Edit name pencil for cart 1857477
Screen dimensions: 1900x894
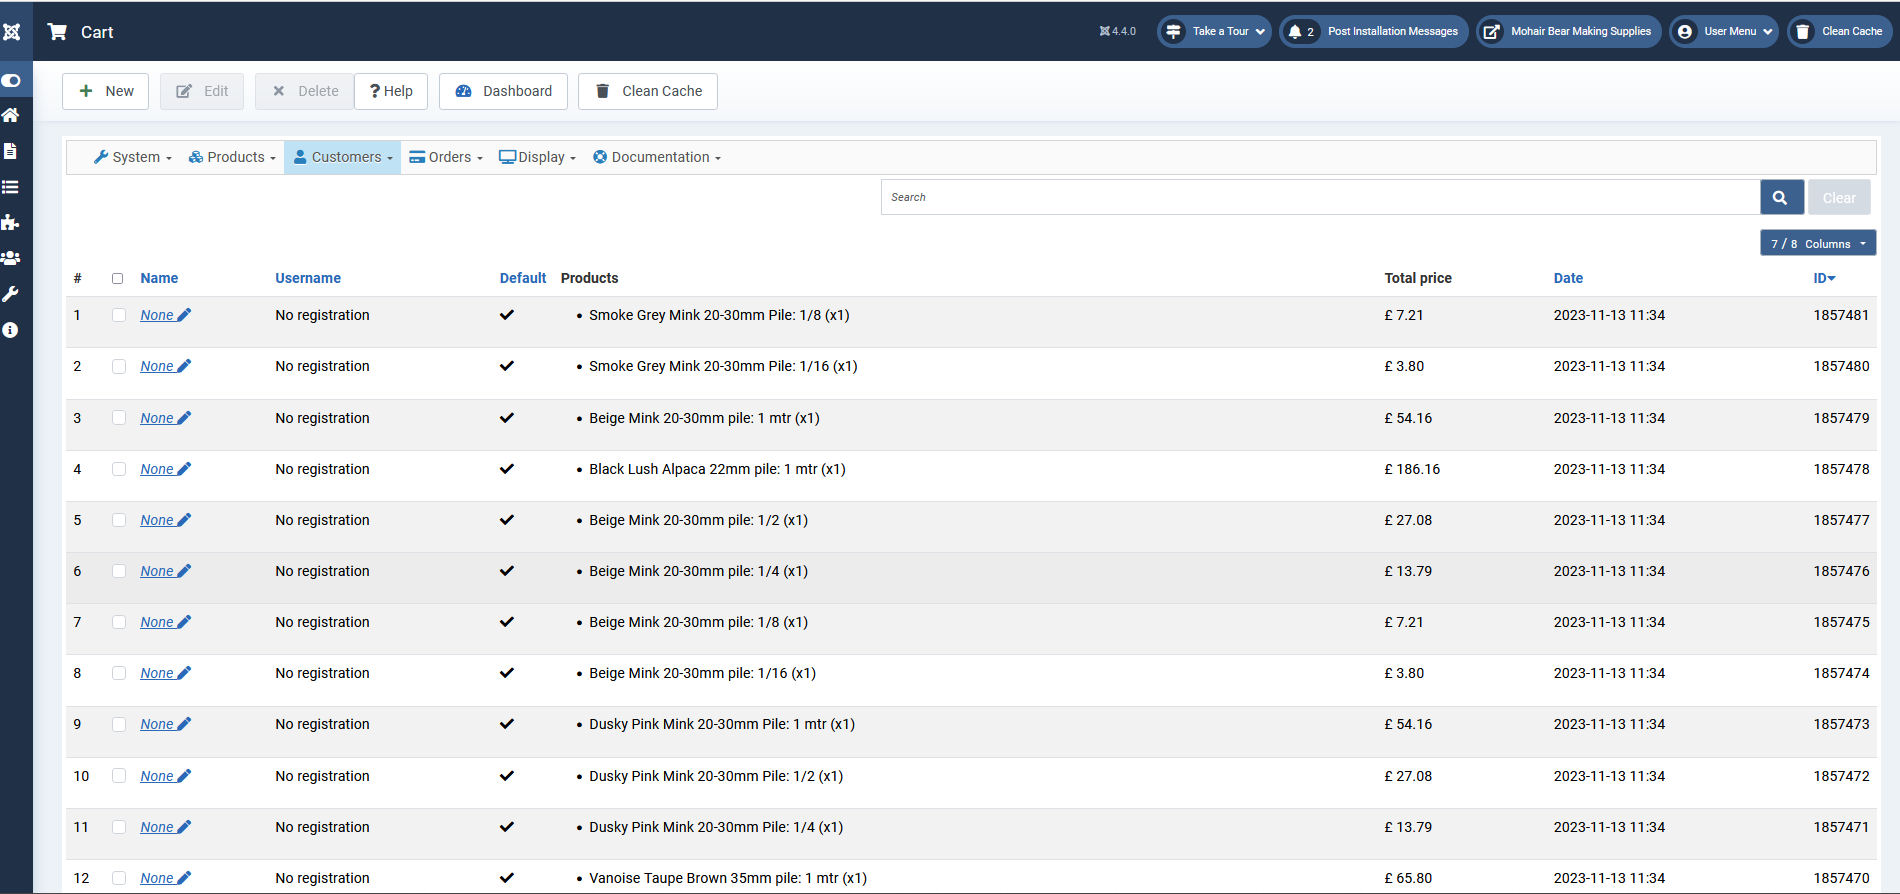[184, 520]
